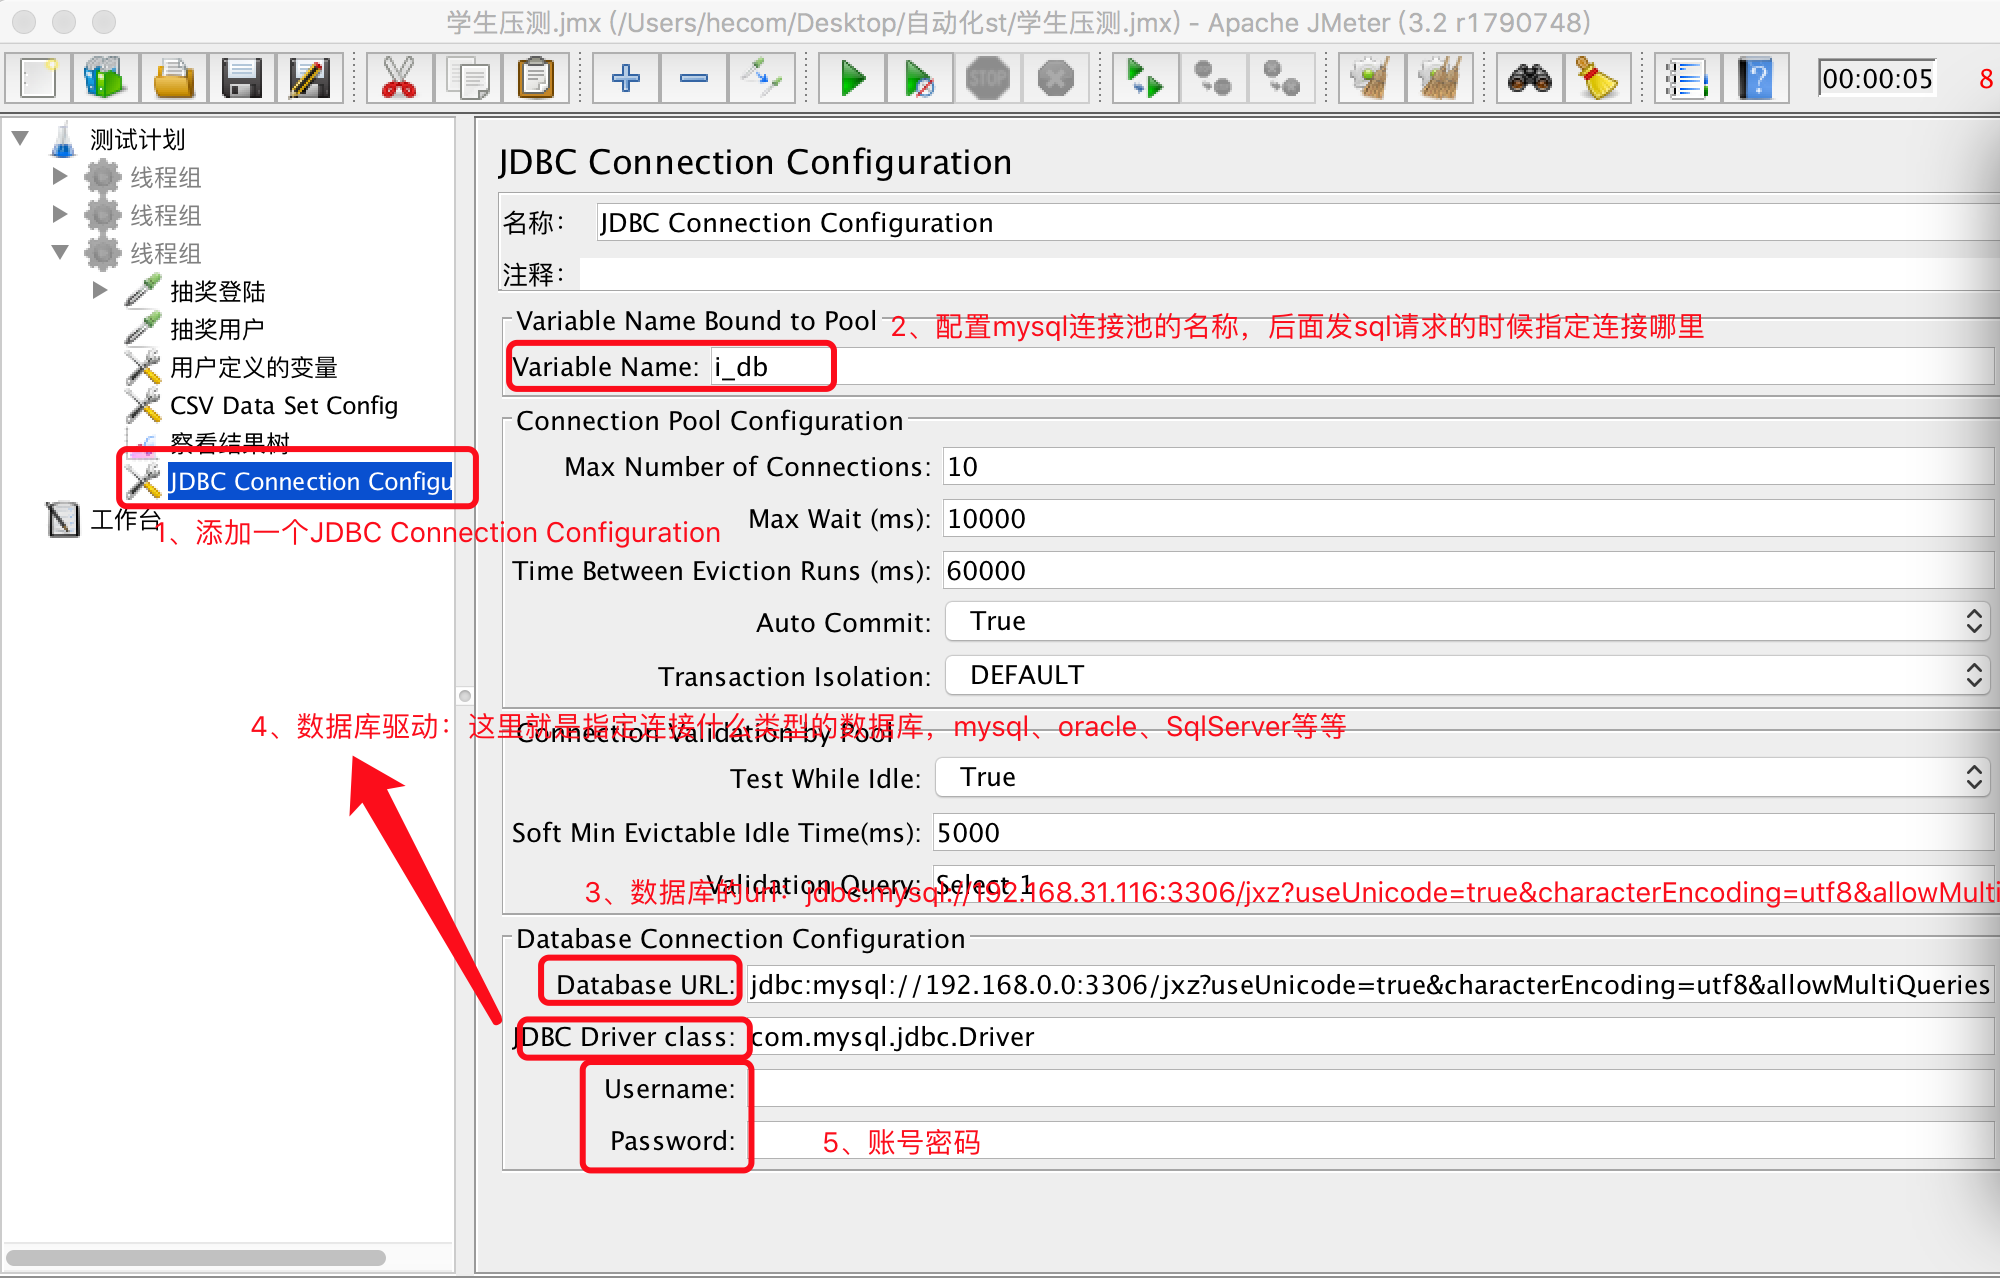The height and width of the screenshot is (1278, 2000).
Task: Save the test plan with floppy icon
Action: tap(241, 78)
